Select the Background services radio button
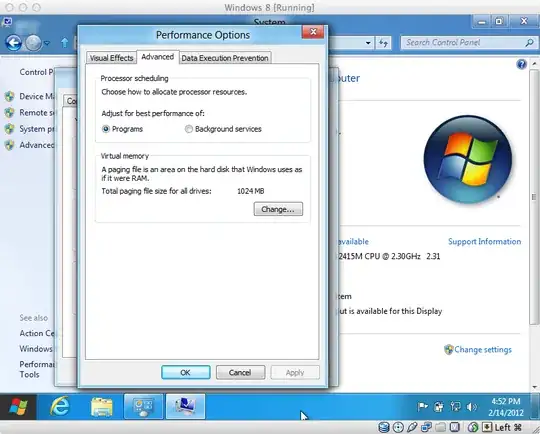This screenshot has height=434, width=540. point(188,129)
